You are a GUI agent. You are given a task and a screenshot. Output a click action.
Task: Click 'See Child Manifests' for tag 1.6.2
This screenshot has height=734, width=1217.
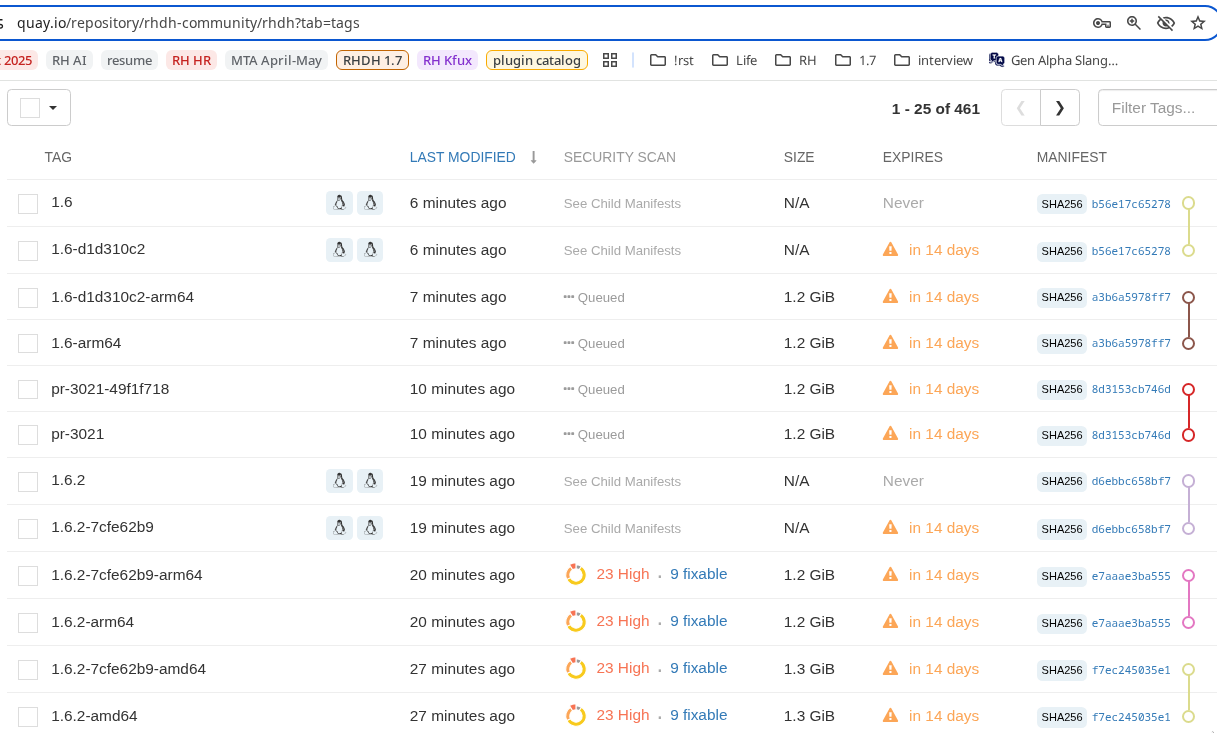coord(622,482)
